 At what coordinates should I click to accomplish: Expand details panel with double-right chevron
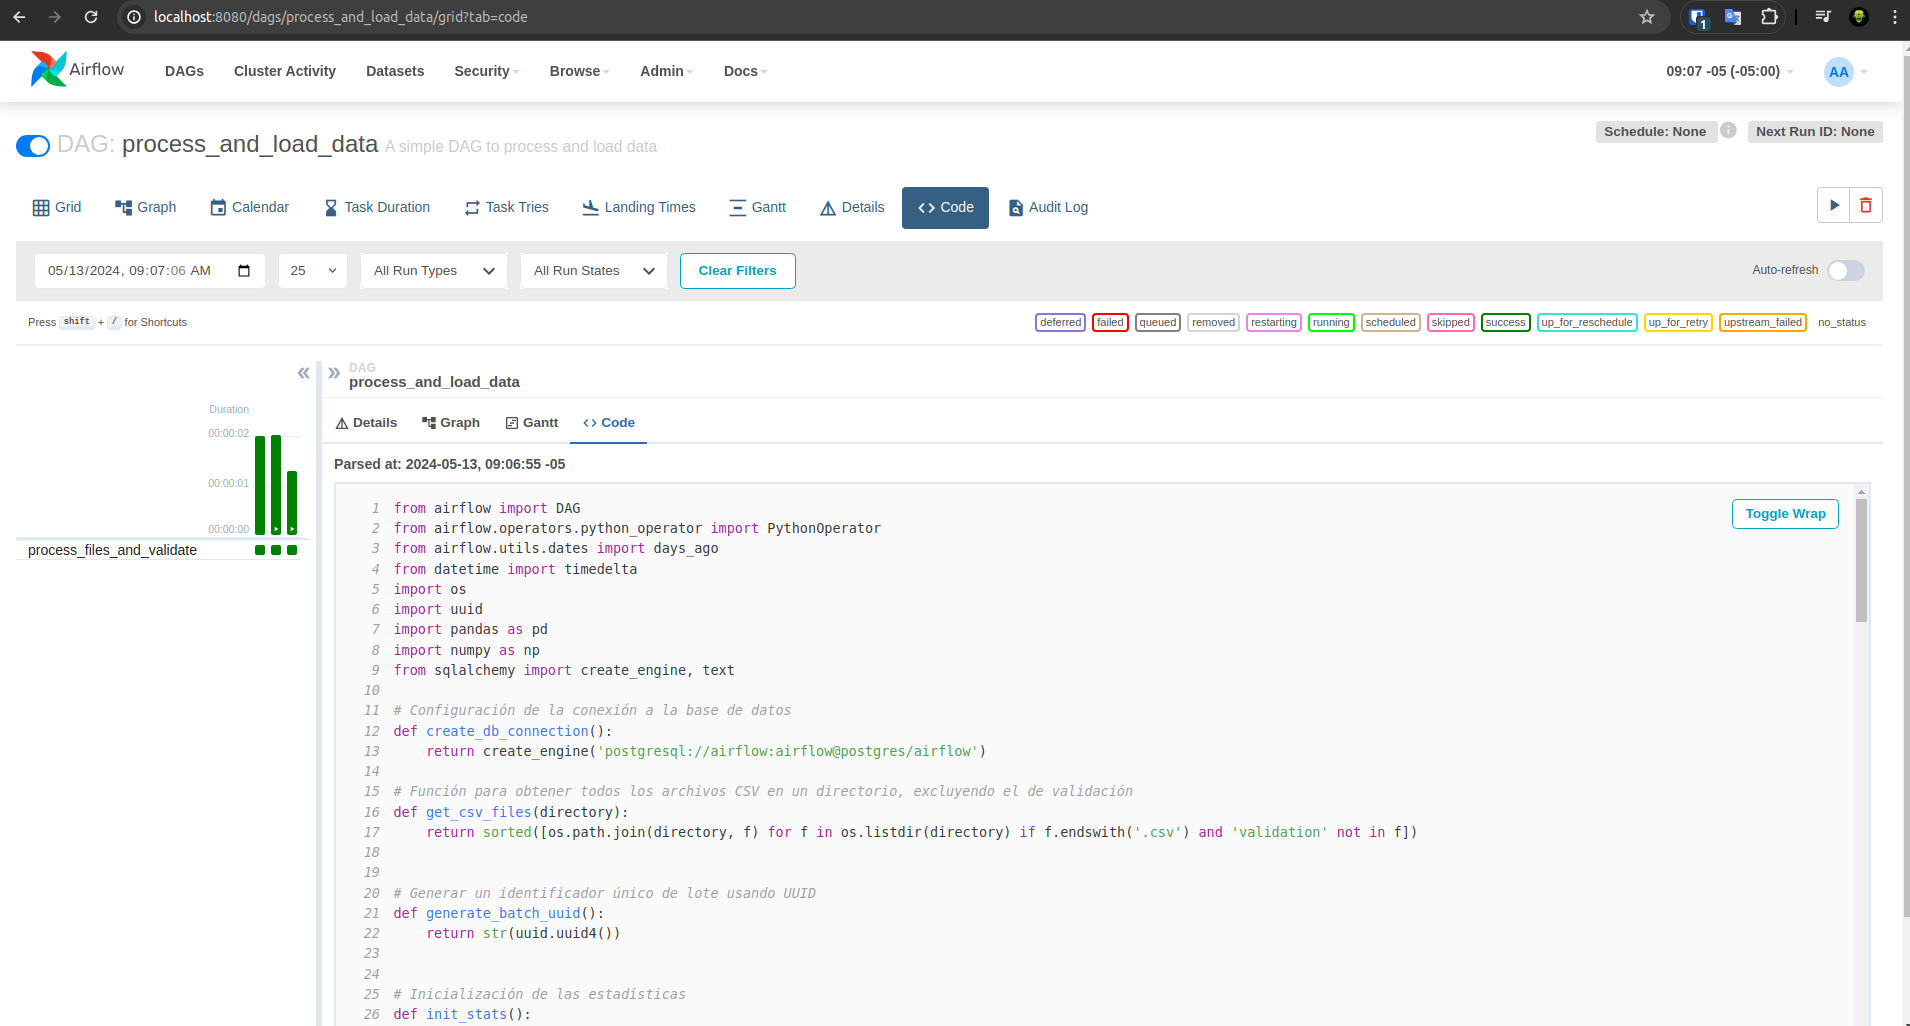[334, 373]
